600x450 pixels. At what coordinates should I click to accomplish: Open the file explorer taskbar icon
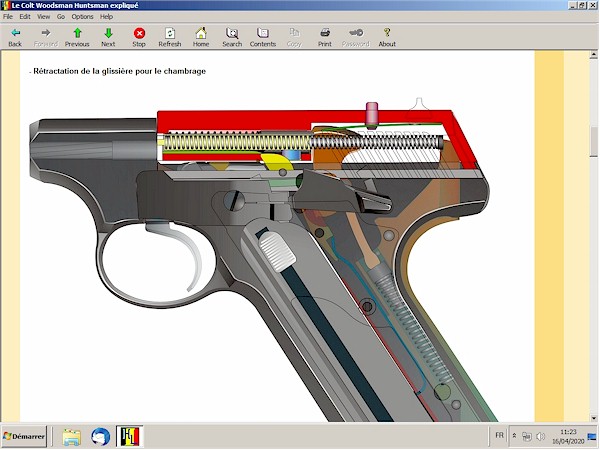[72, 437]
